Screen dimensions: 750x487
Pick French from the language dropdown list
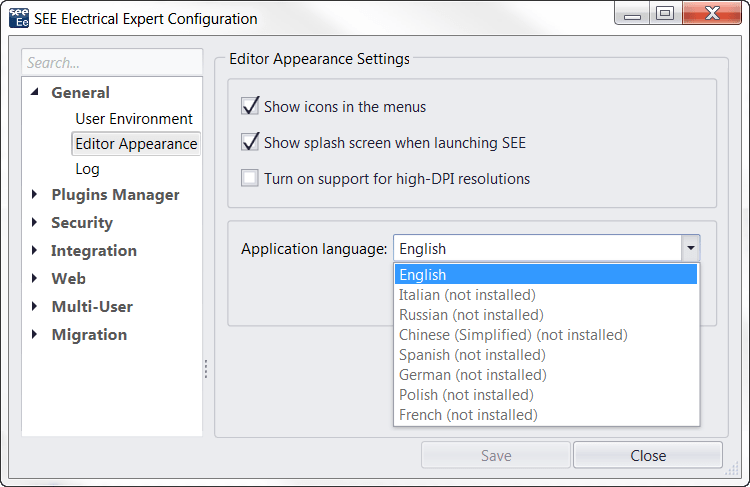click(x=468, y=415)
